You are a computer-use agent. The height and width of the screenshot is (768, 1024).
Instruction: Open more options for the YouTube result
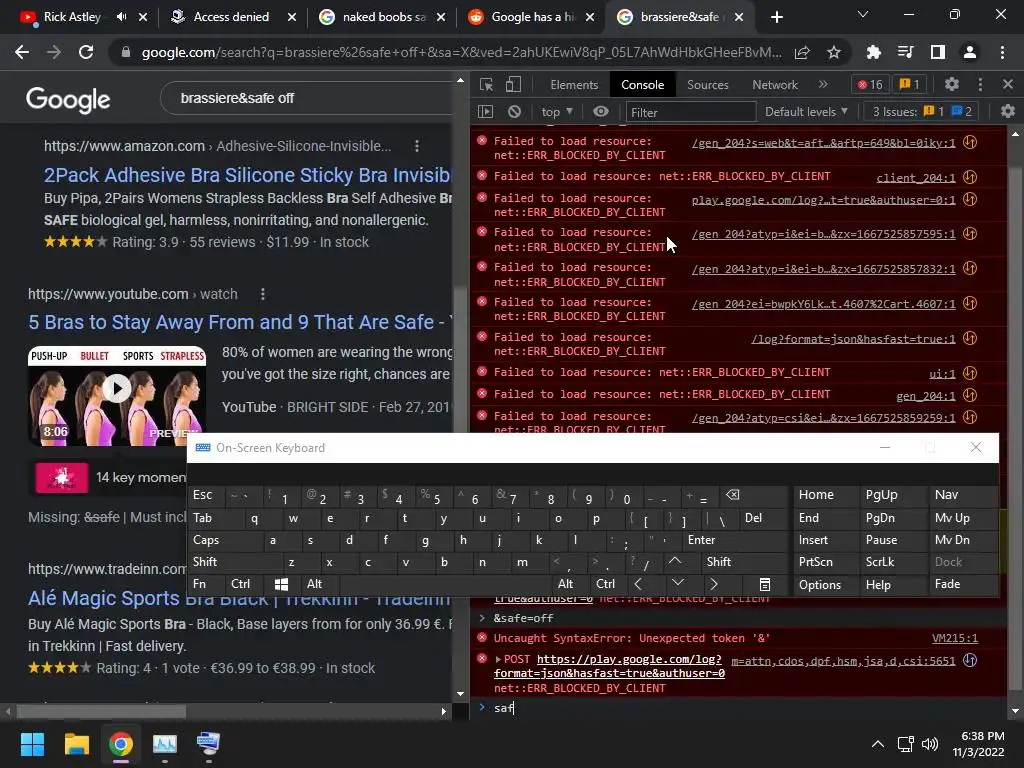click(263, 294)
